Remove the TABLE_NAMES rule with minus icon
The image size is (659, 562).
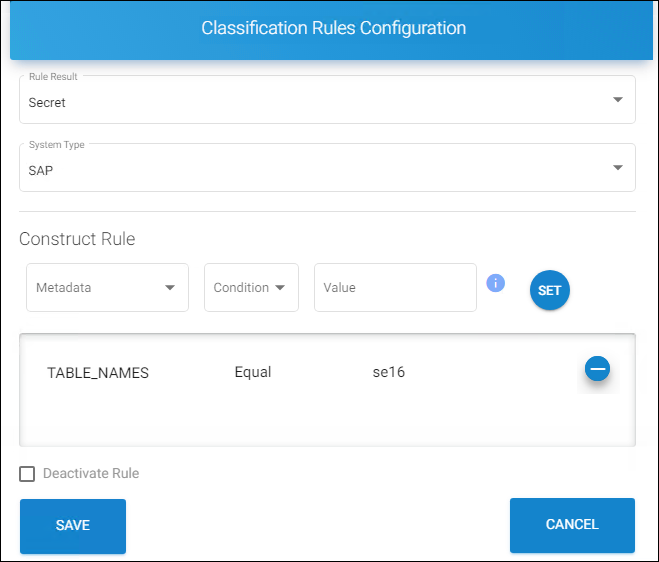pos(597,369)
